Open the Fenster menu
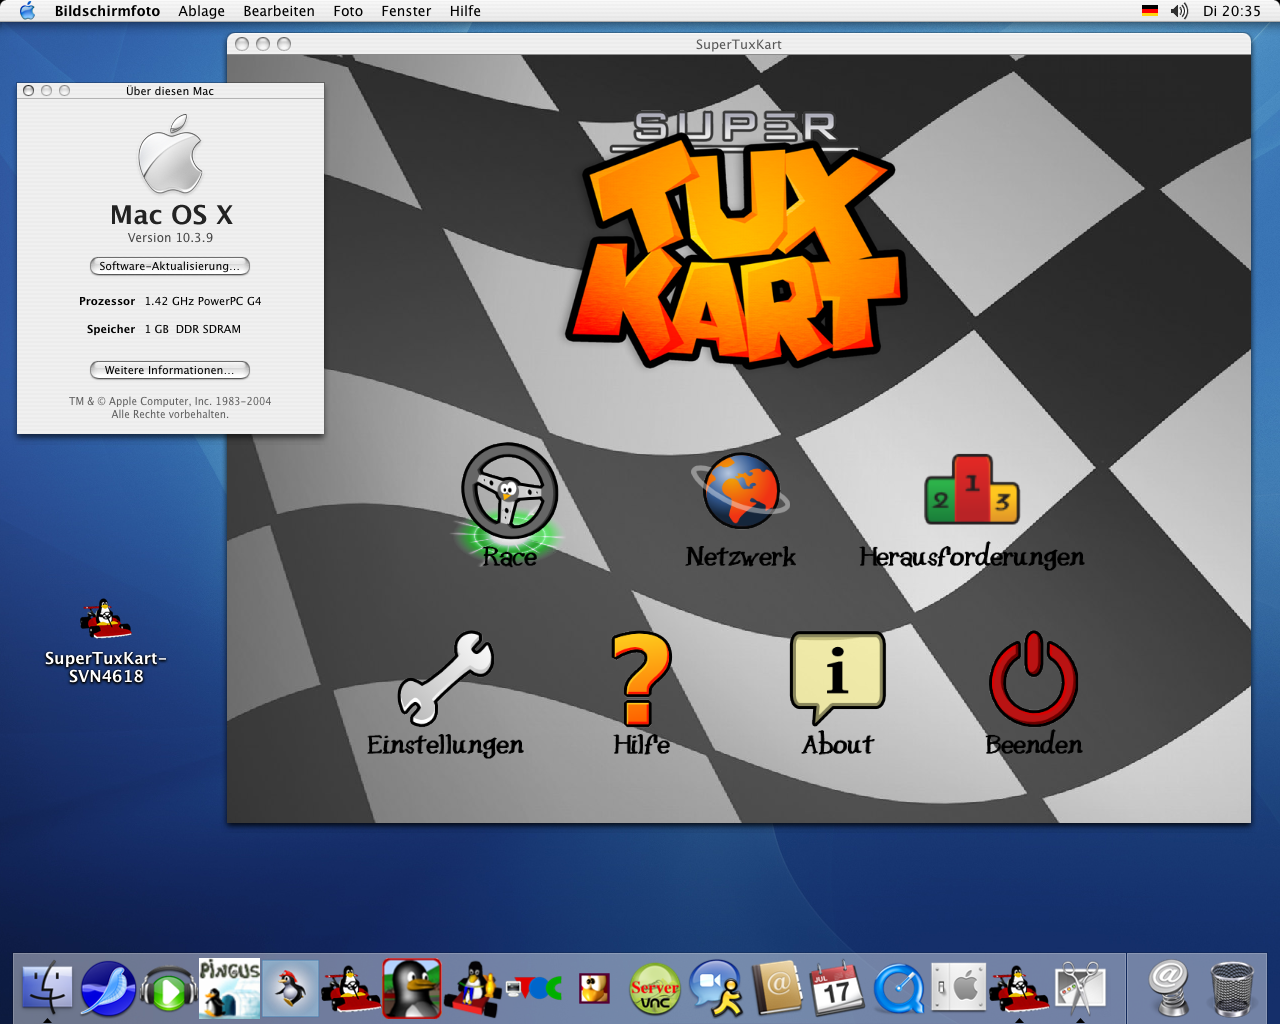The height and width of the screenshot is (1024, 1280). pos(406,11)
